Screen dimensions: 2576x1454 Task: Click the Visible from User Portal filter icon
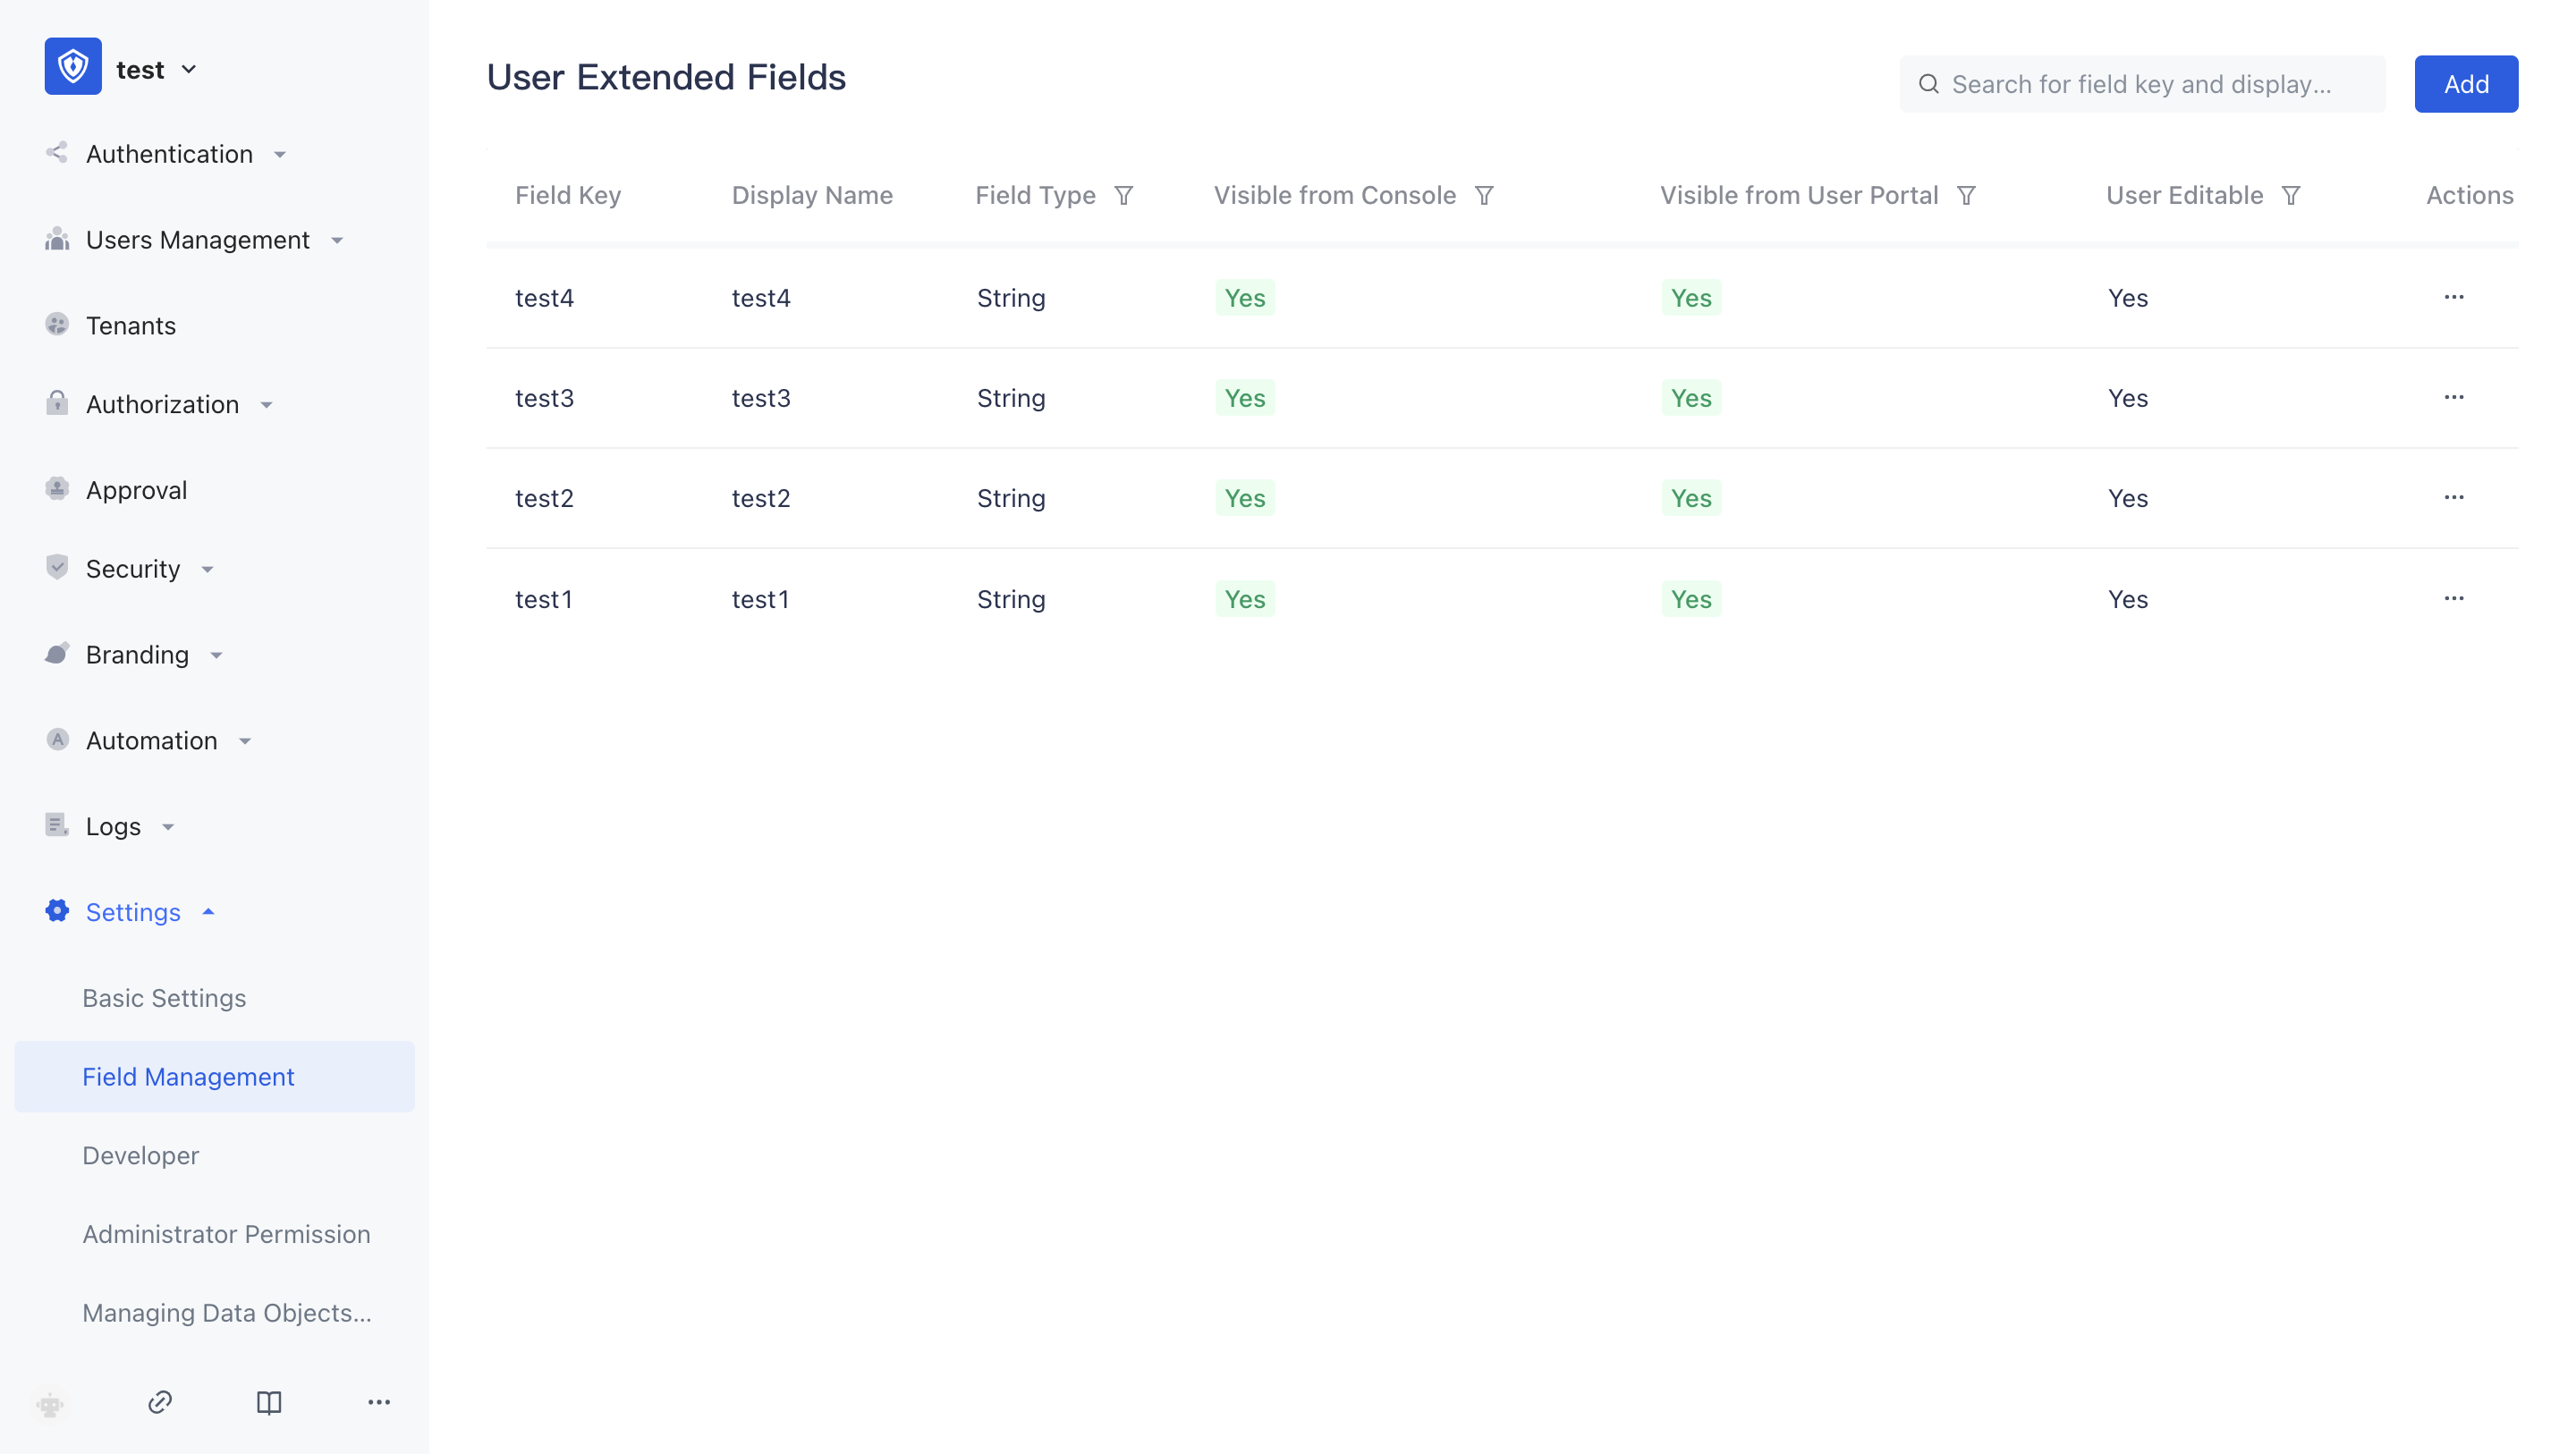1966,195
